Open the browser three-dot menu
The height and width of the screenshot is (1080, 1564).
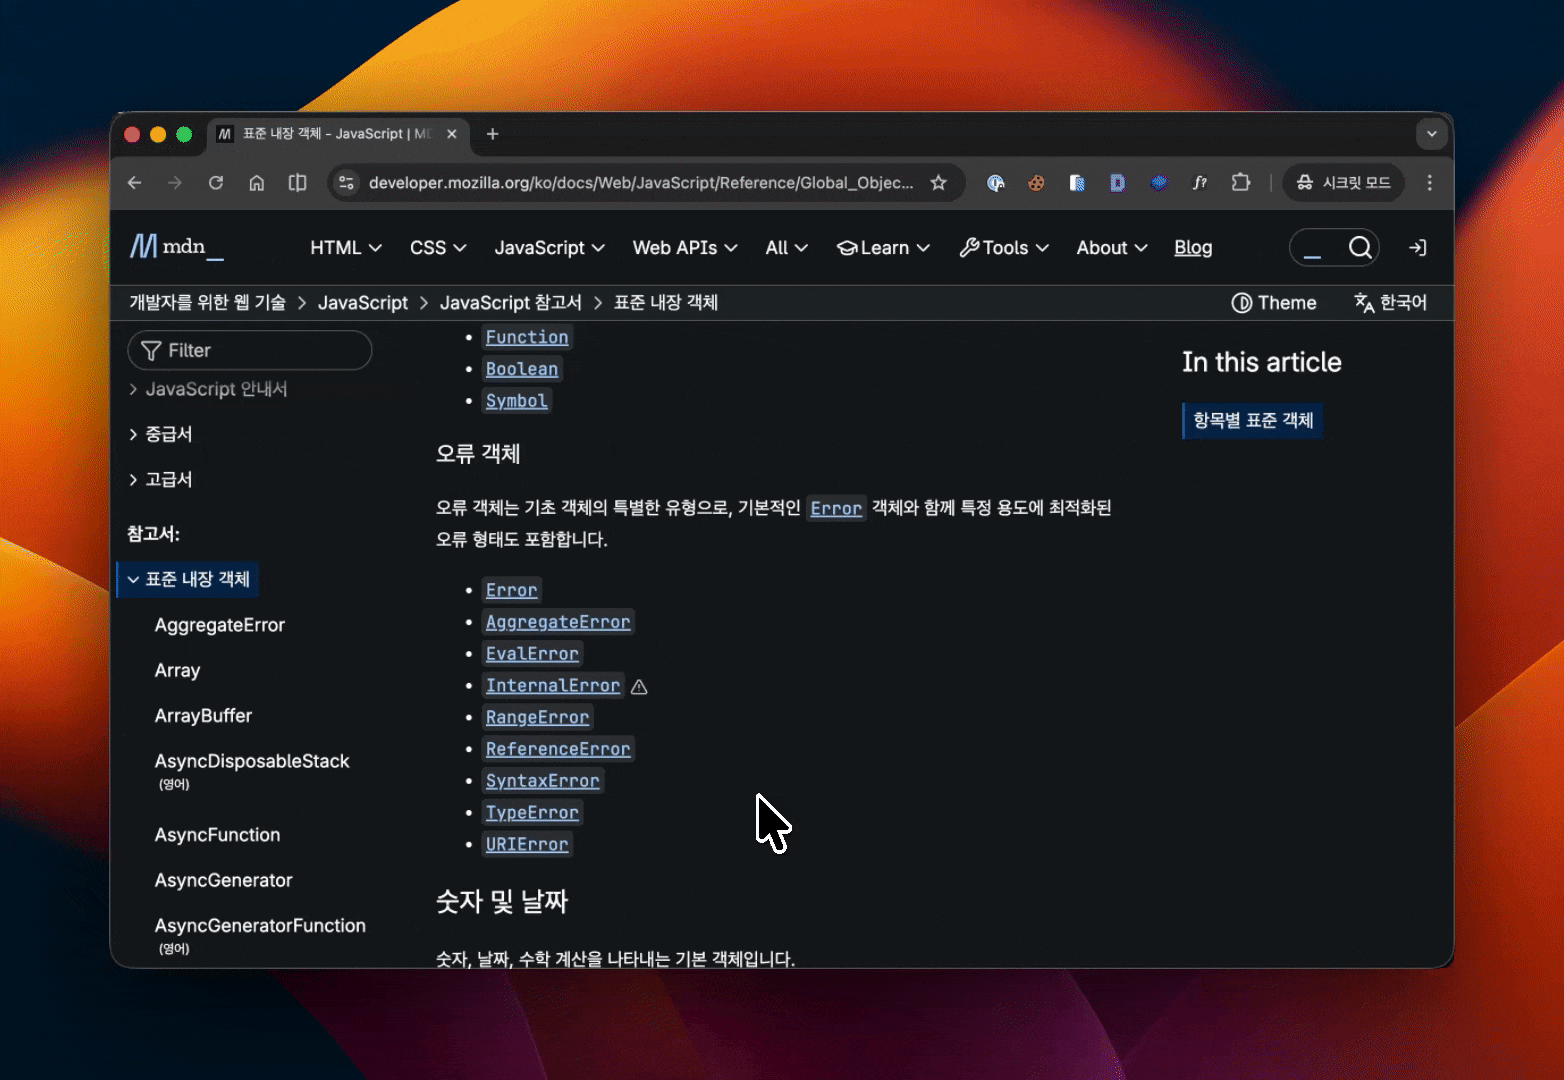(x=1430, y=183)
